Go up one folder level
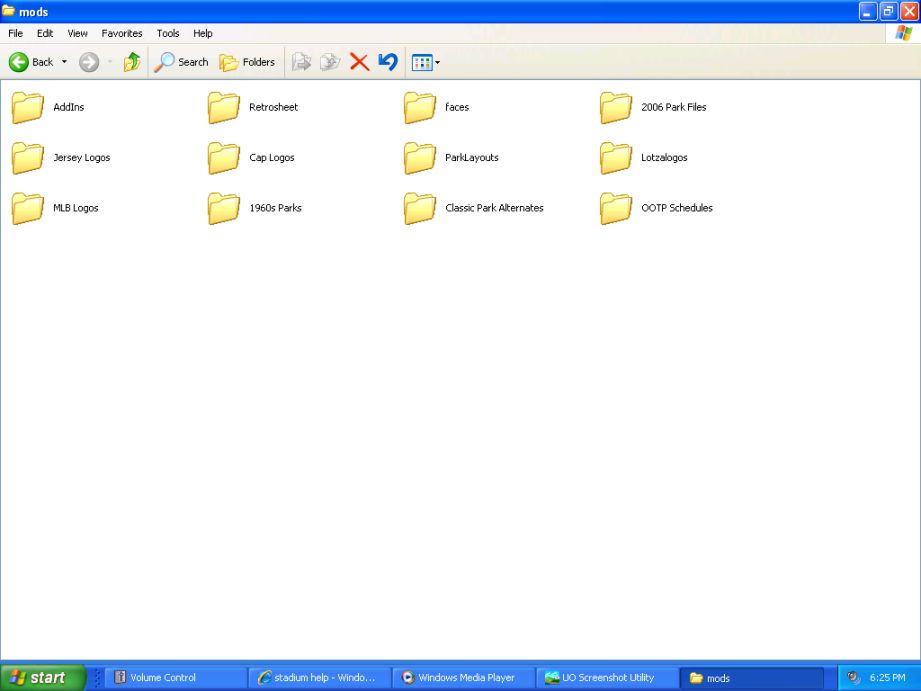 tap(132, 62)
